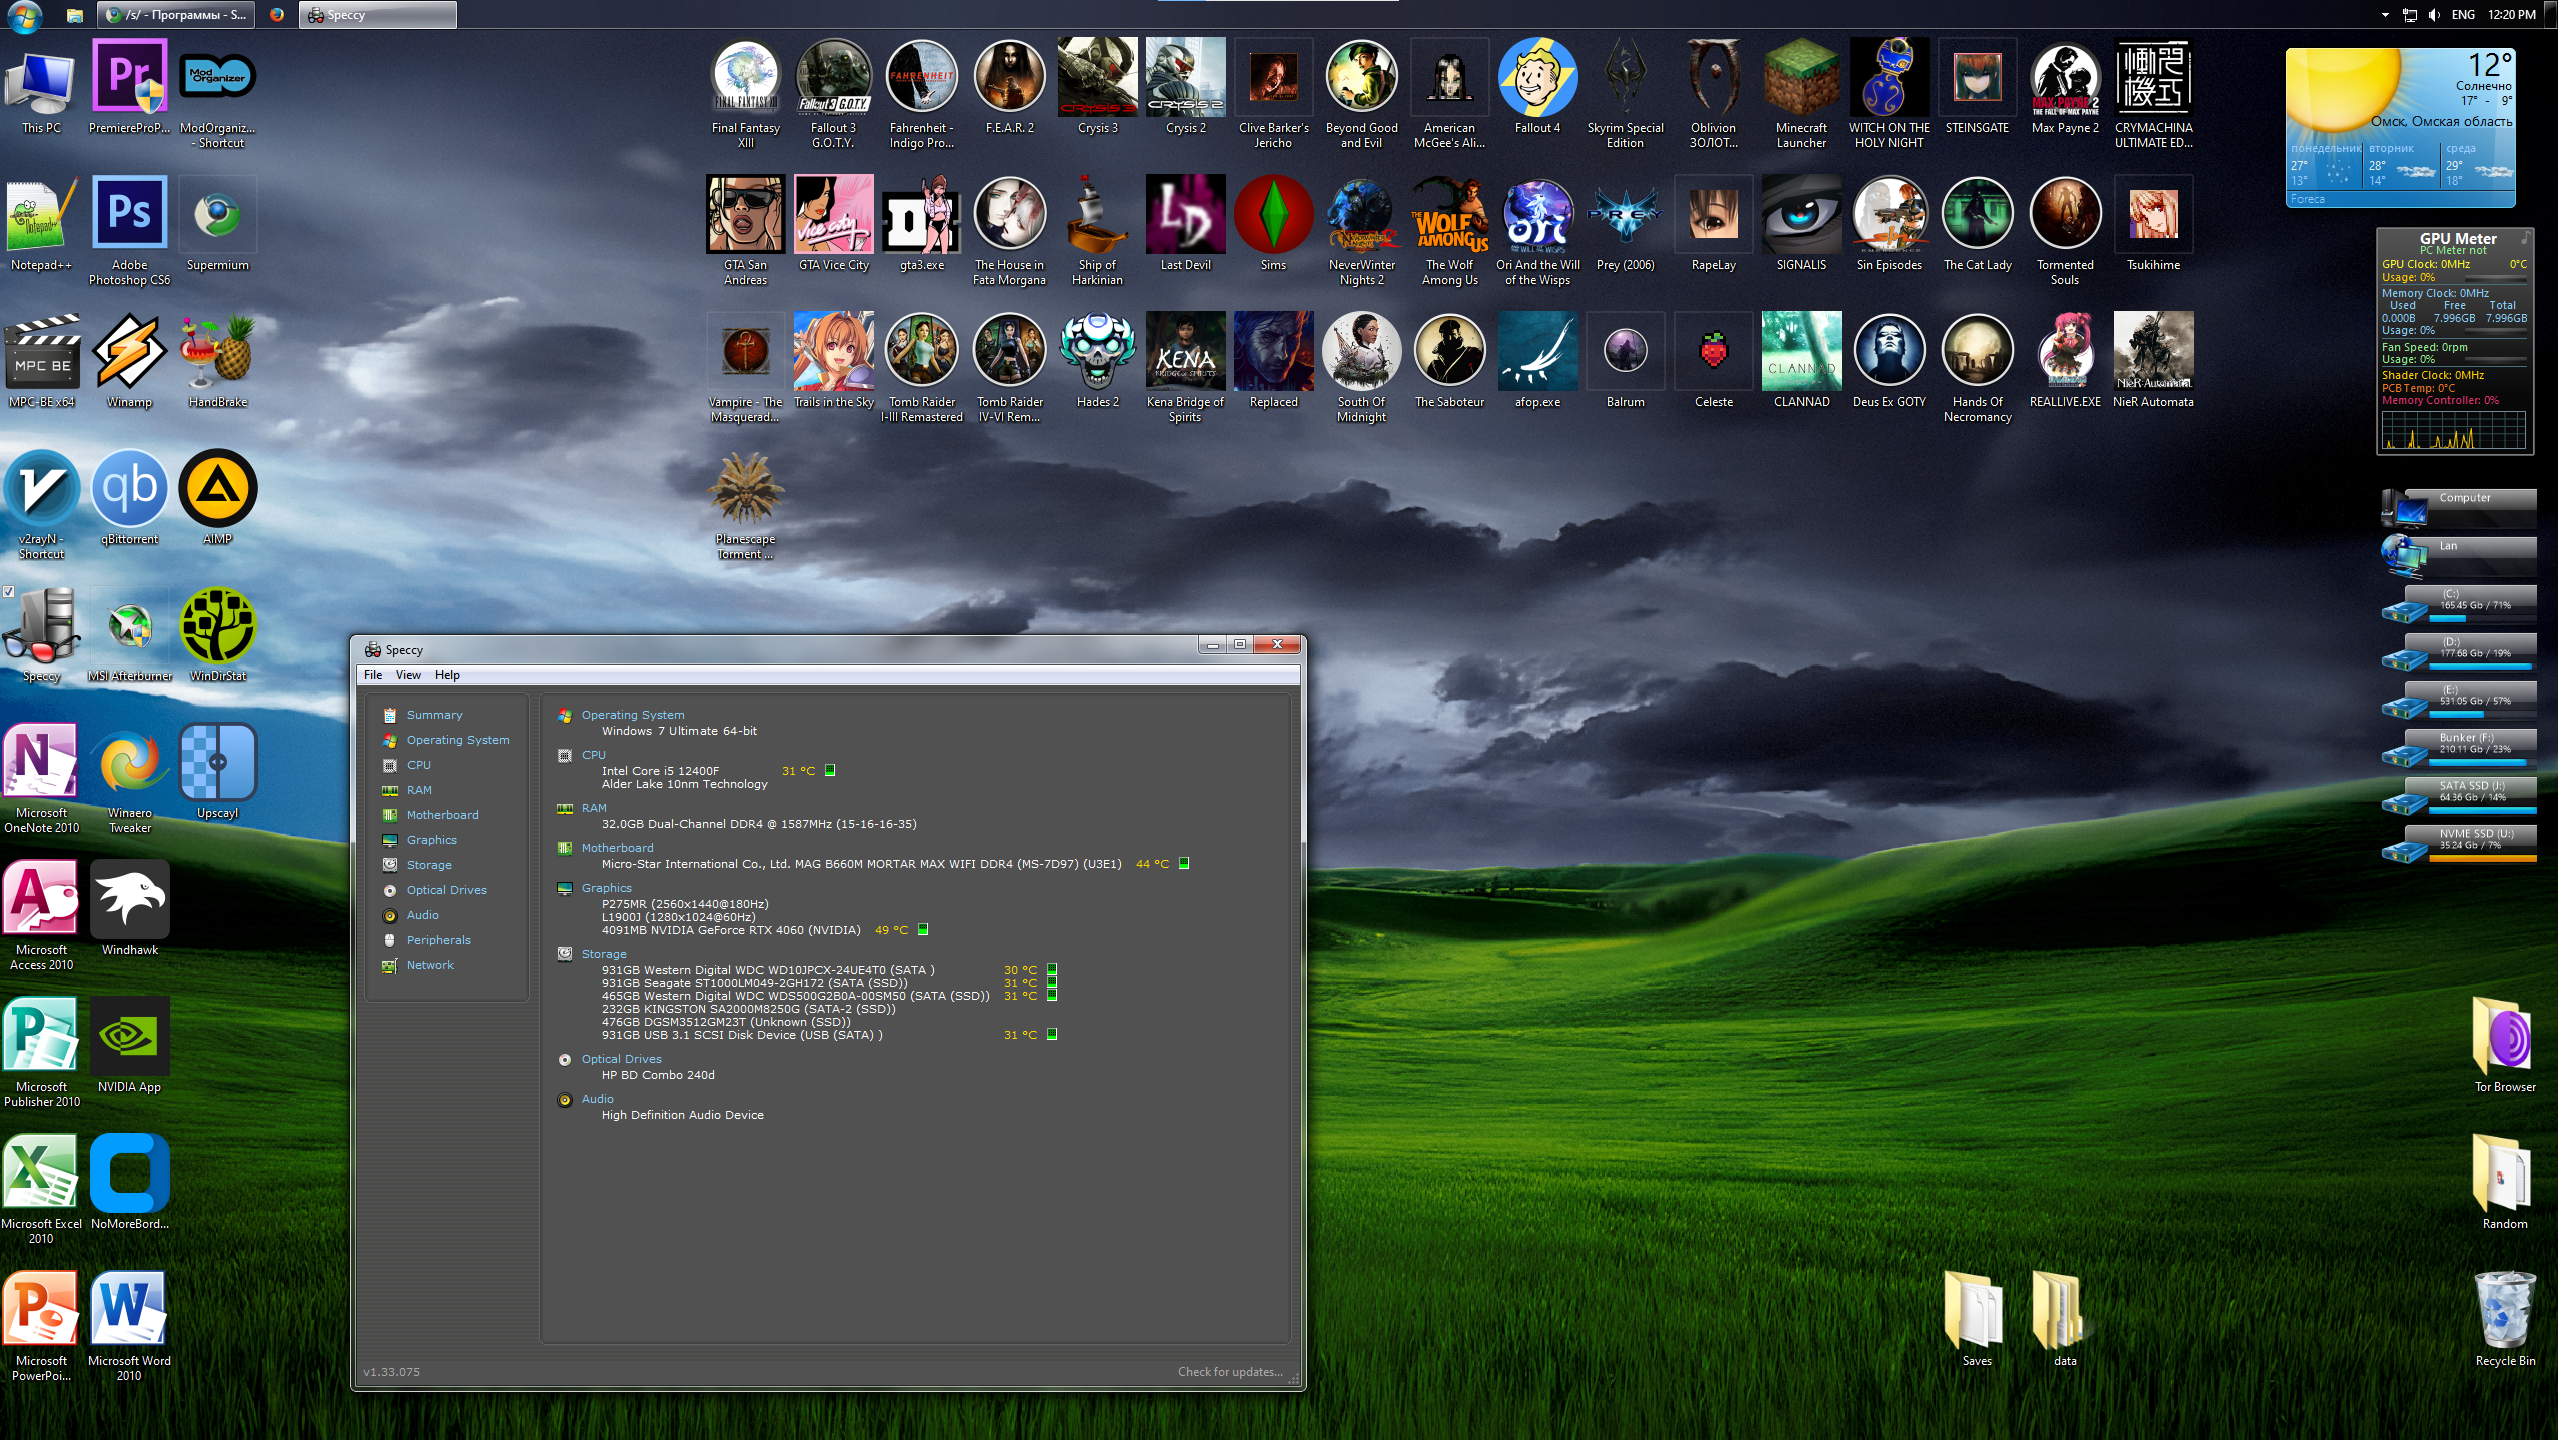Select the Winamp desktop icon
This screenshot has height=1440, width=2558.
129,362
